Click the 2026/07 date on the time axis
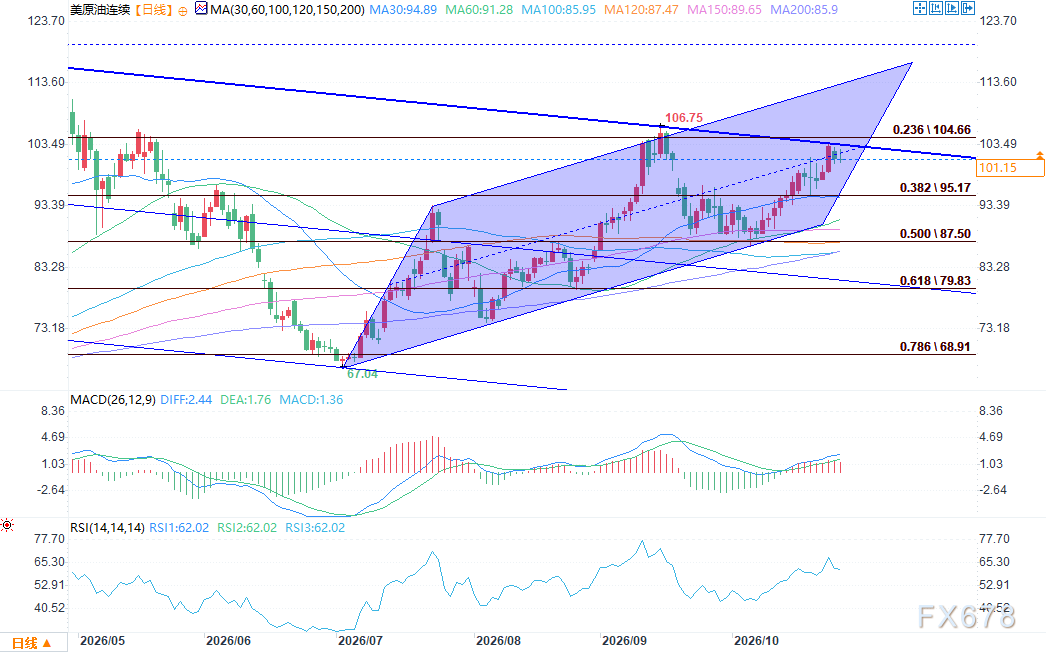 tap(360, 641)
